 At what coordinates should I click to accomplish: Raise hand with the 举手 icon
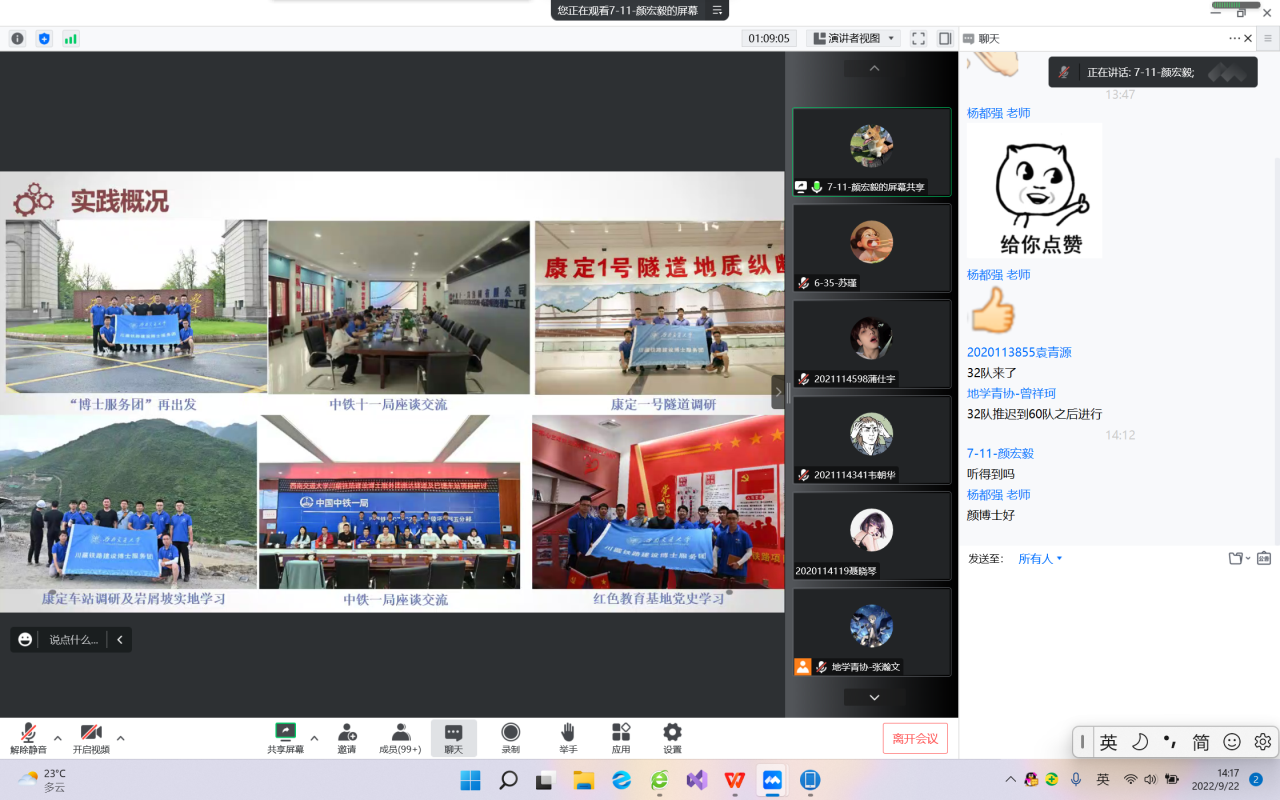567,737
